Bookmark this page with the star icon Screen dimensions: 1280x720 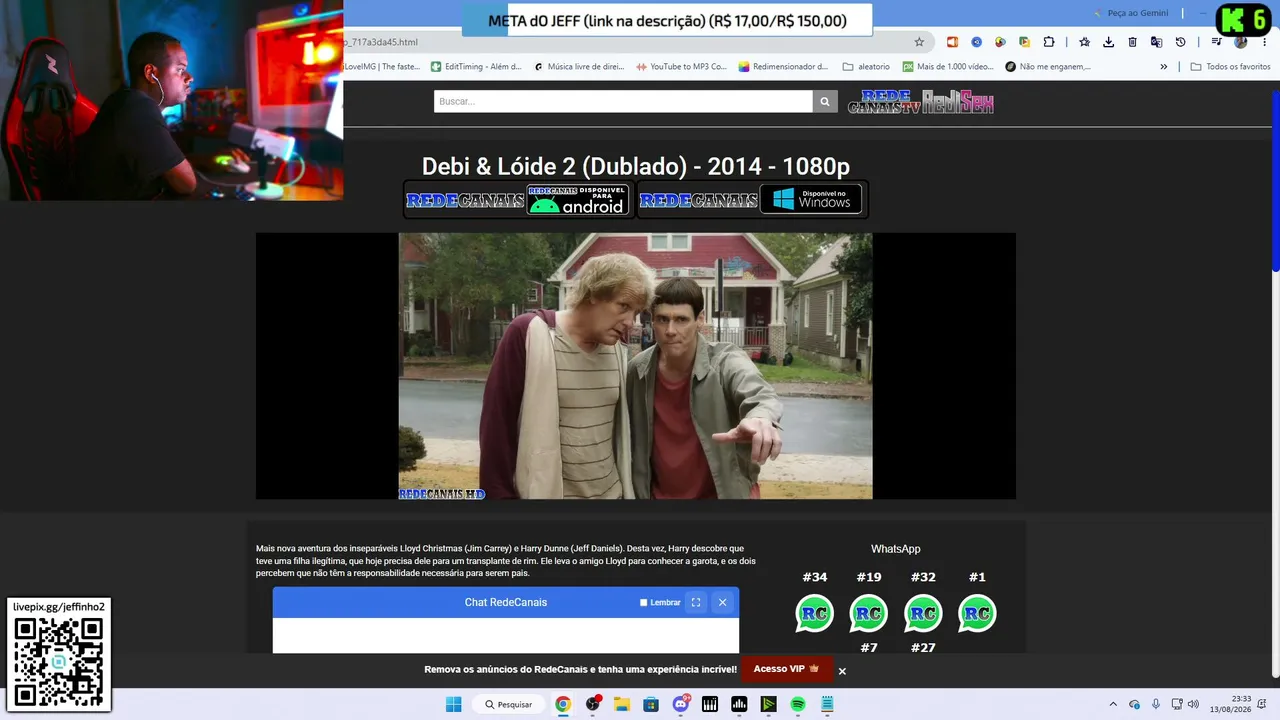919,42
